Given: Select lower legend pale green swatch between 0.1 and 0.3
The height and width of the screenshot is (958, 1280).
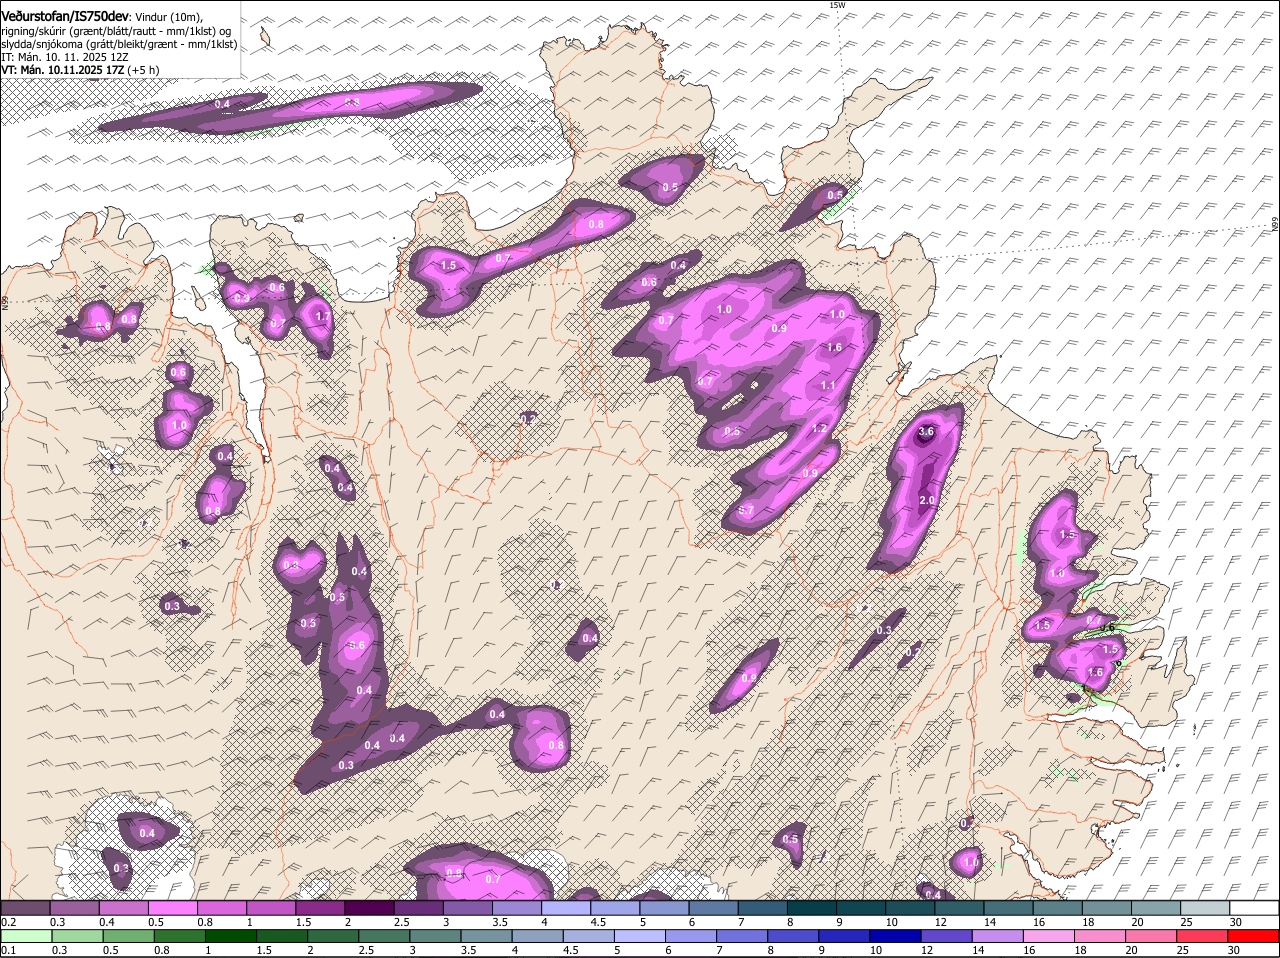Looking at the screenshot, I should [25, 936].
